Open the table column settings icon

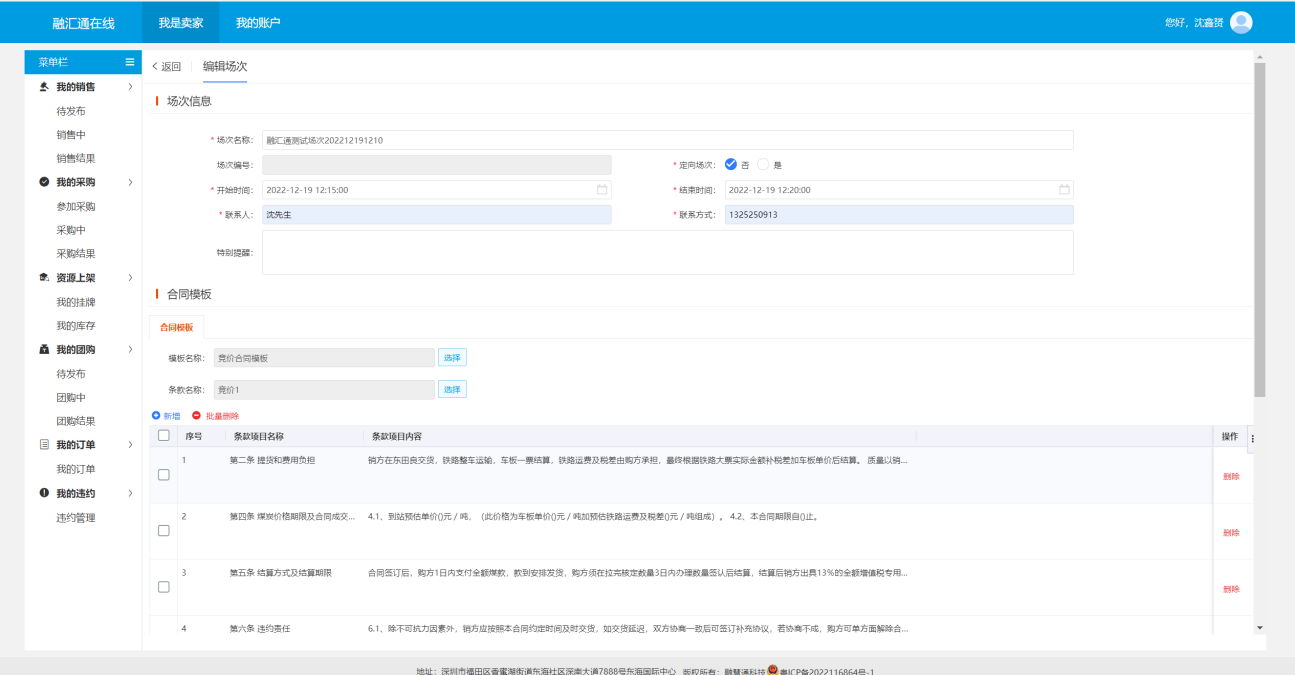click(1253, 438)
